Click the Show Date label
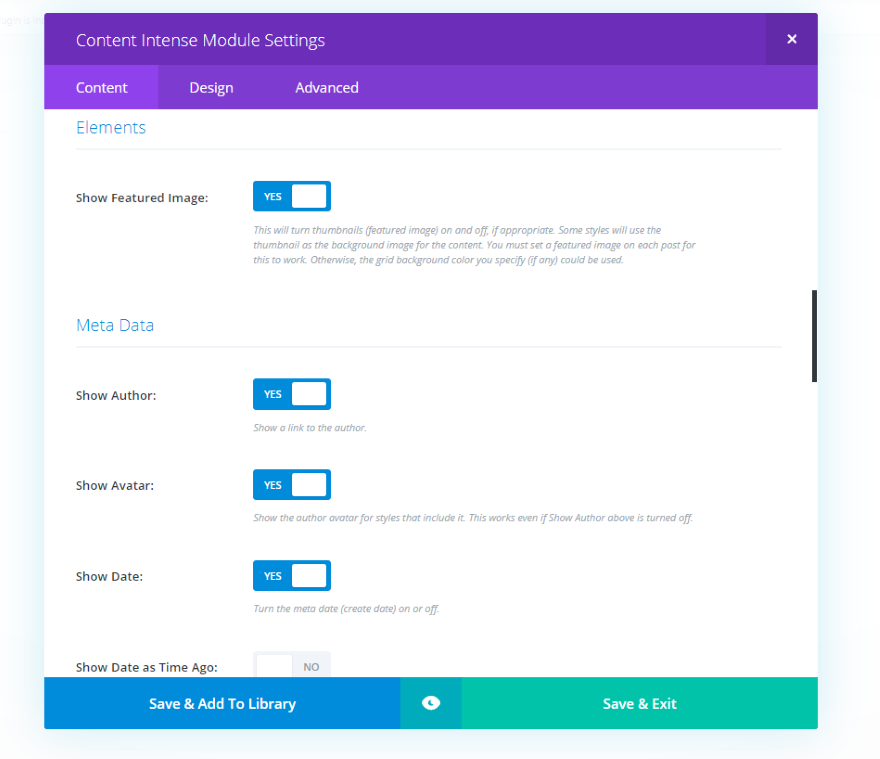Image resolution: width=880 pixels, height=759 pixels. click(x=111, y=577)
